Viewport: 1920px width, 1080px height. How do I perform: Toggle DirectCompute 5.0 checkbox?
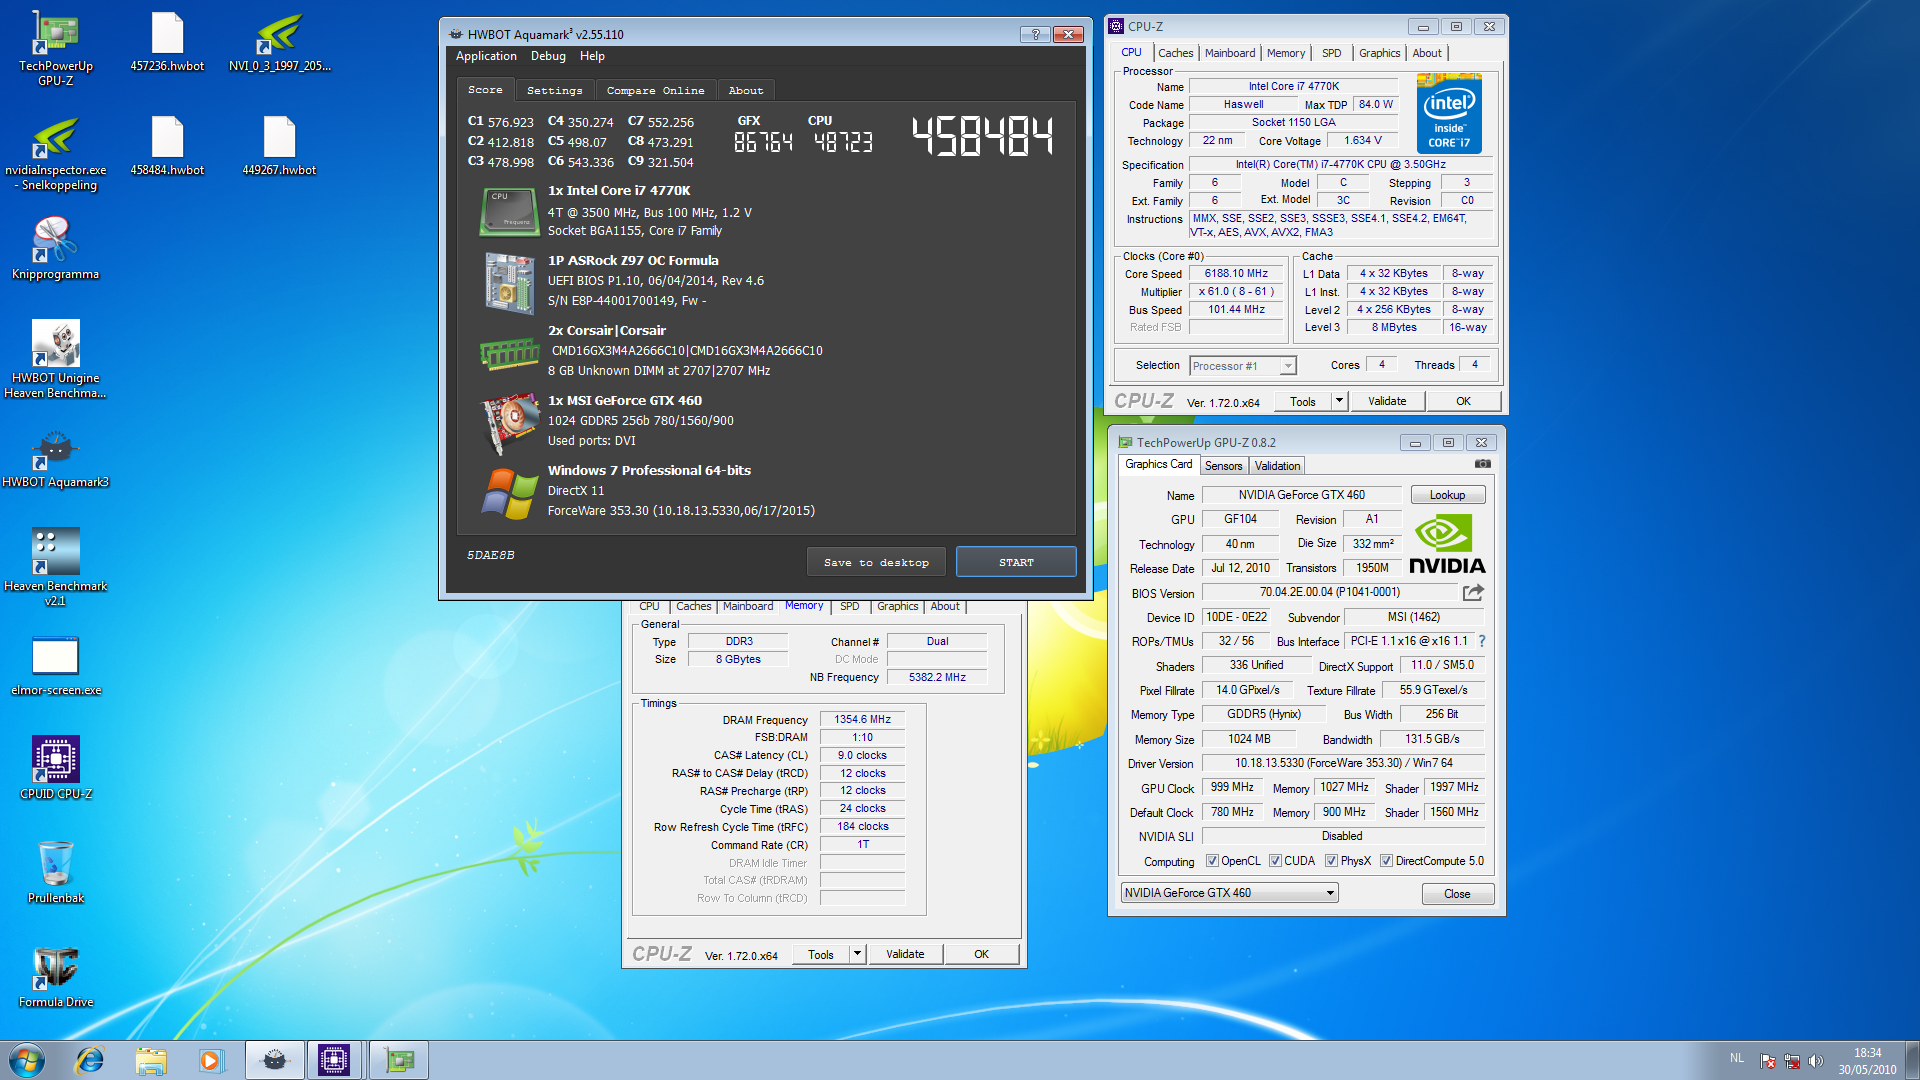[1386, 861]
